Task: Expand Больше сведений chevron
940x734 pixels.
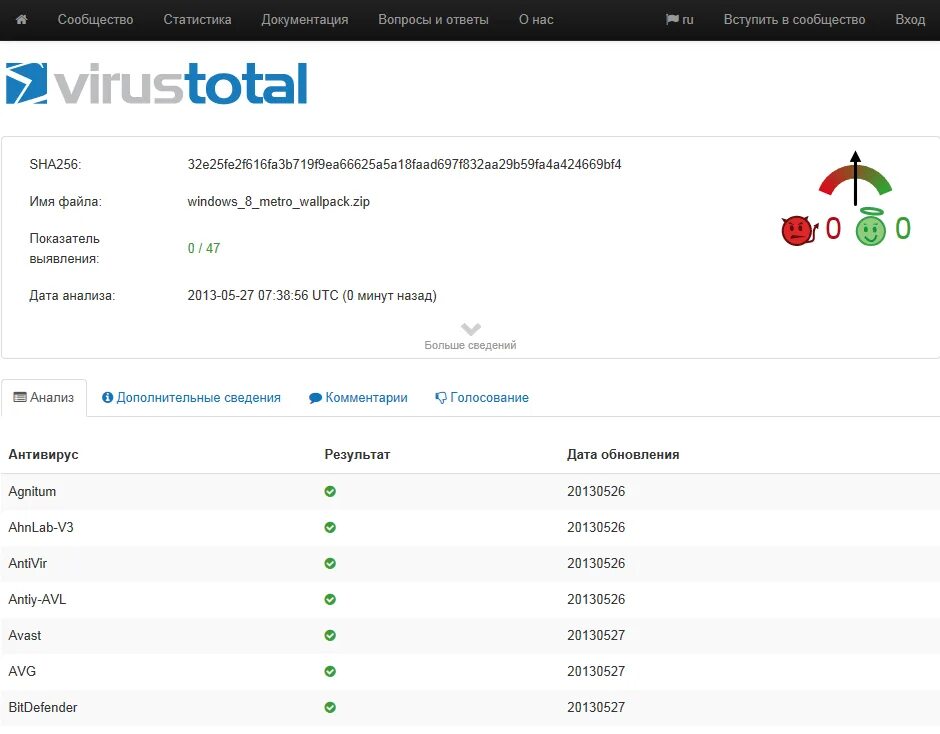Action: click(471, 329)
